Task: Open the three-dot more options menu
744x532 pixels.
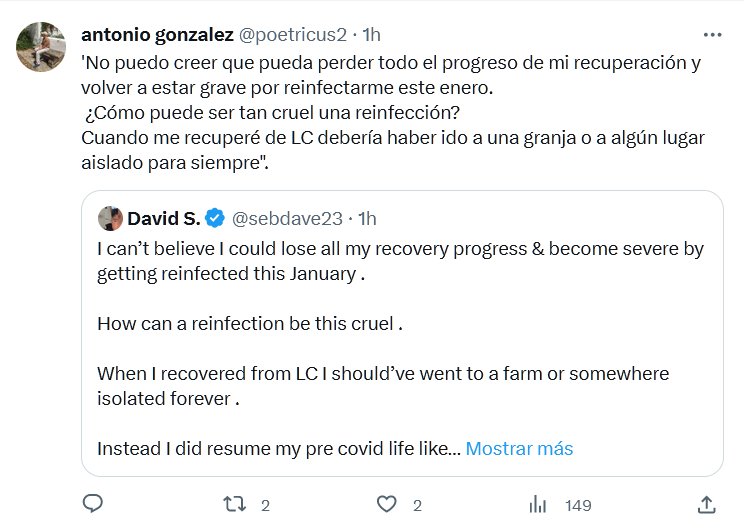Action: pos(712,34)
